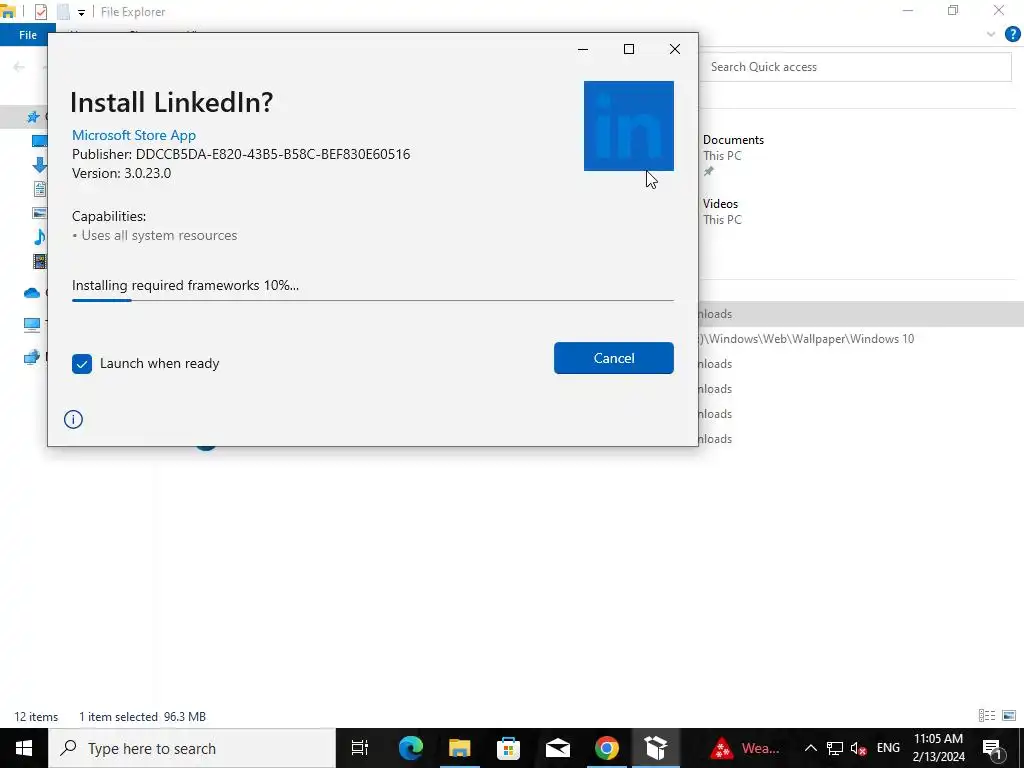The image size is (1024, 768).
Task: Select the Videos film icon in sidebar
Action: tap(39, 261)
